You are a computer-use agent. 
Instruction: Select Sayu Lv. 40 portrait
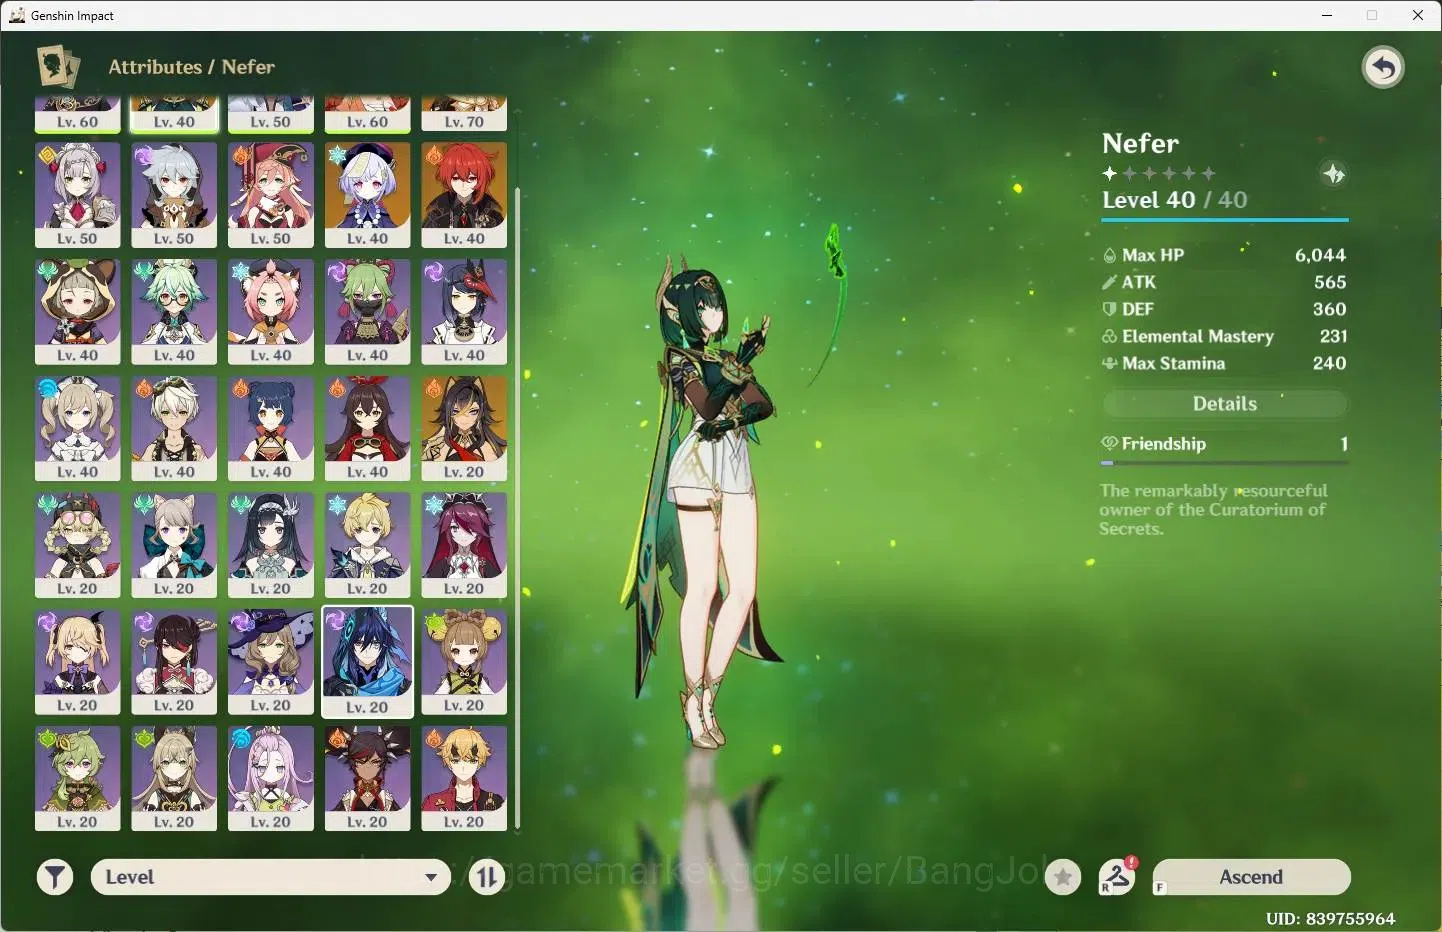78,312
